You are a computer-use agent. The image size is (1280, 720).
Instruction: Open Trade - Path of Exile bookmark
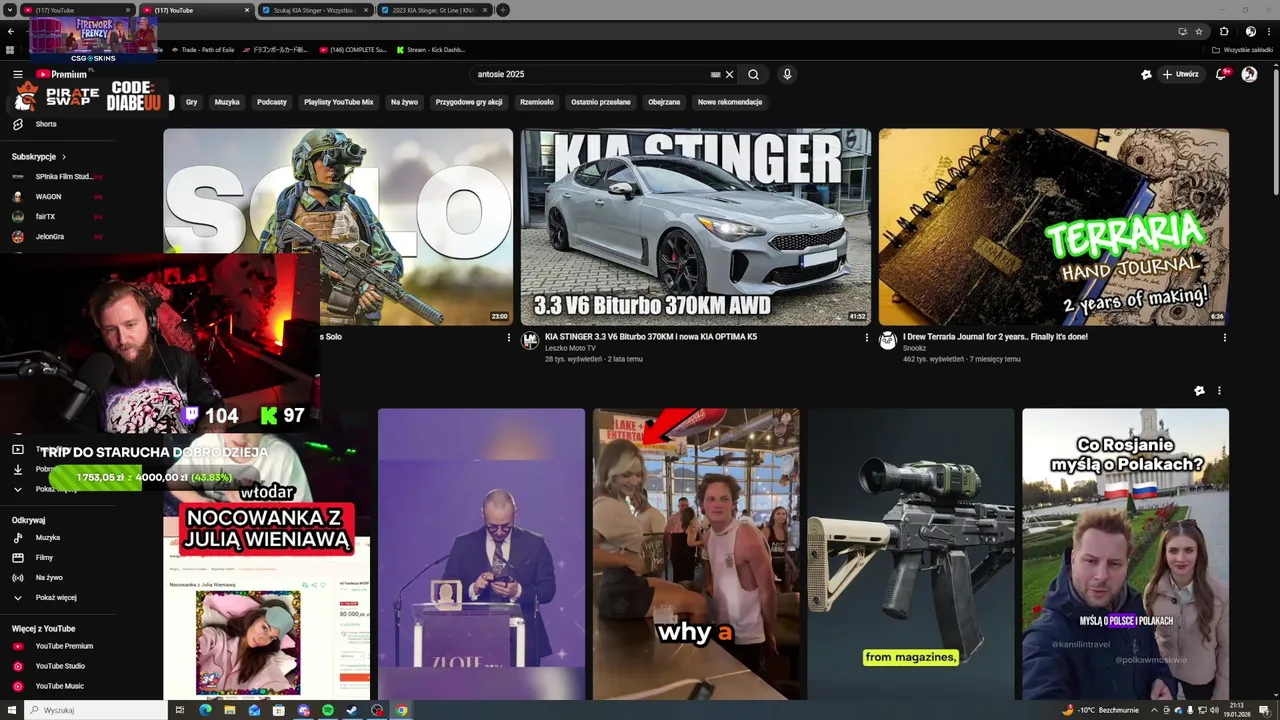tap(202, 49)
